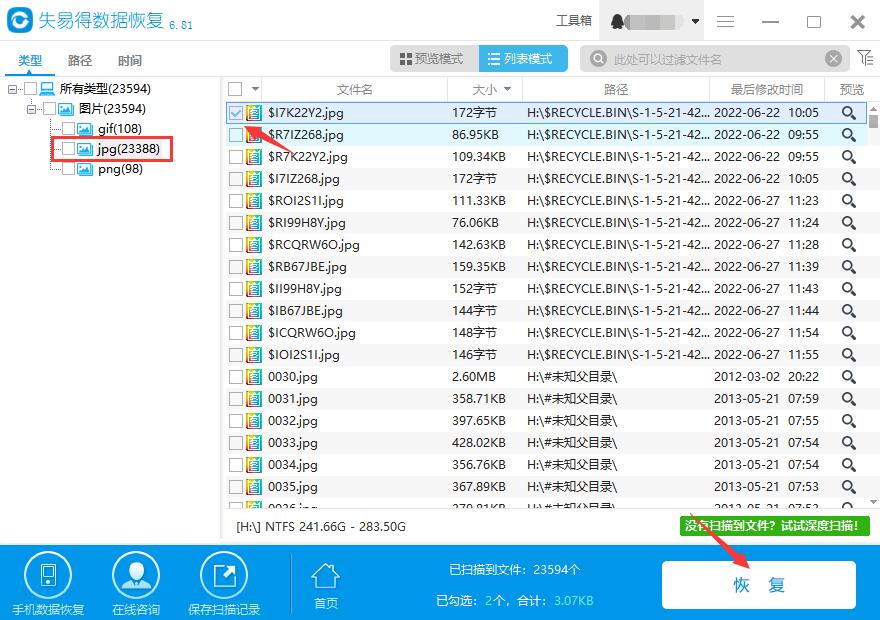Click search magnifier in filter box
Screen dimensions: 880x620
click(x=598, y=58)
